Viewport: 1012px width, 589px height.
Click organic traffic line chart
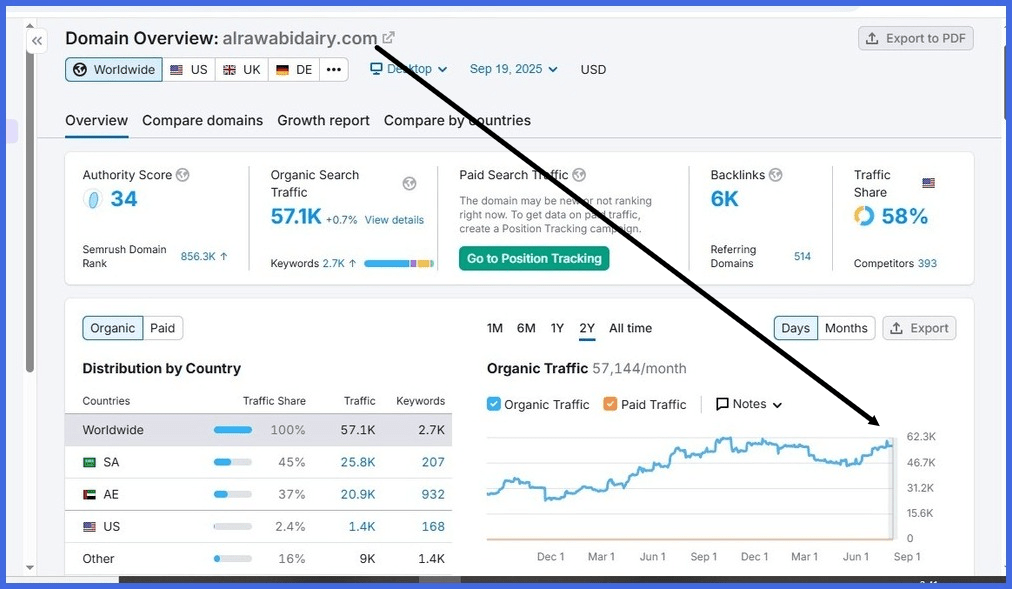pos(689,468)
